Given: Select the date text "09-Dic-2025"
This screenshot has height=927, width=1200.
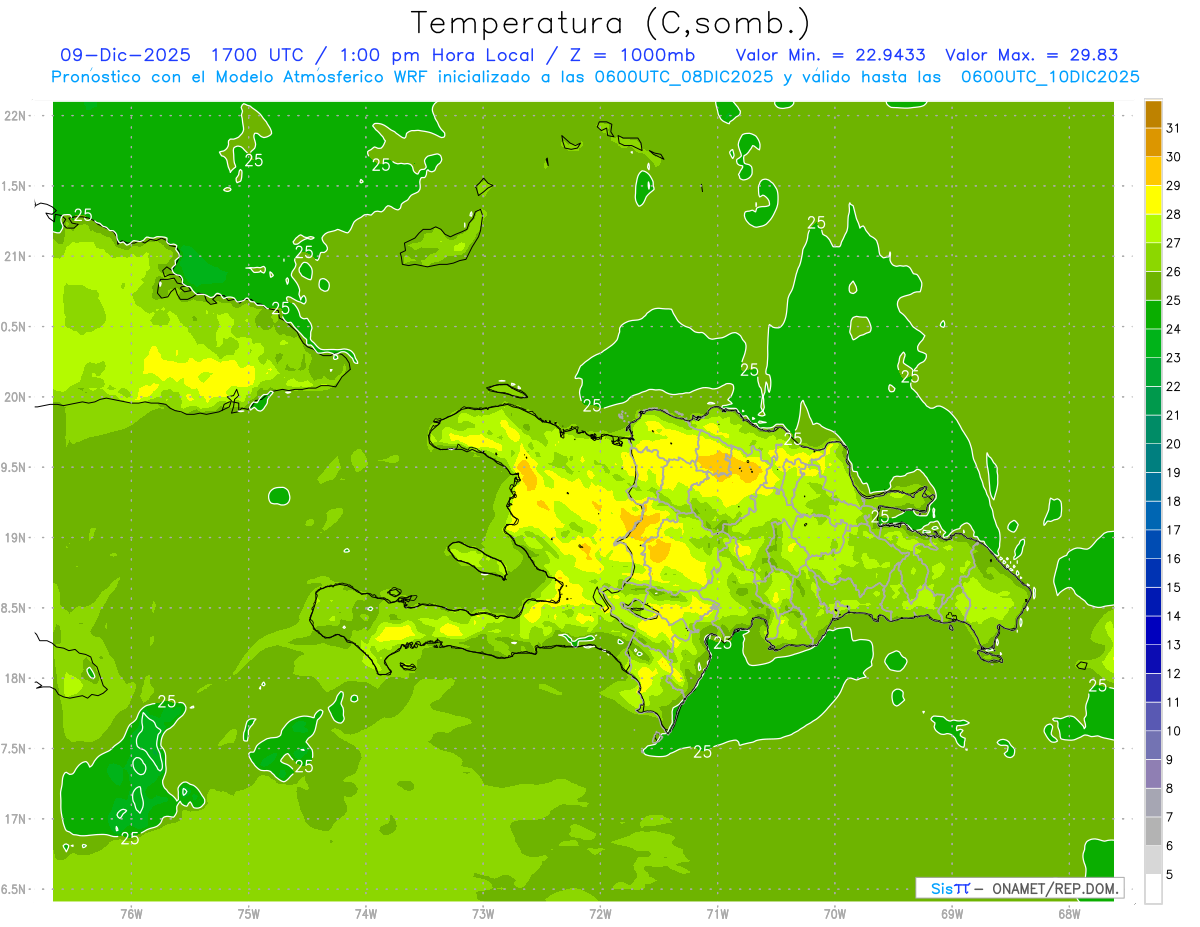Looking at the screenshot, I should pos(125,55).
